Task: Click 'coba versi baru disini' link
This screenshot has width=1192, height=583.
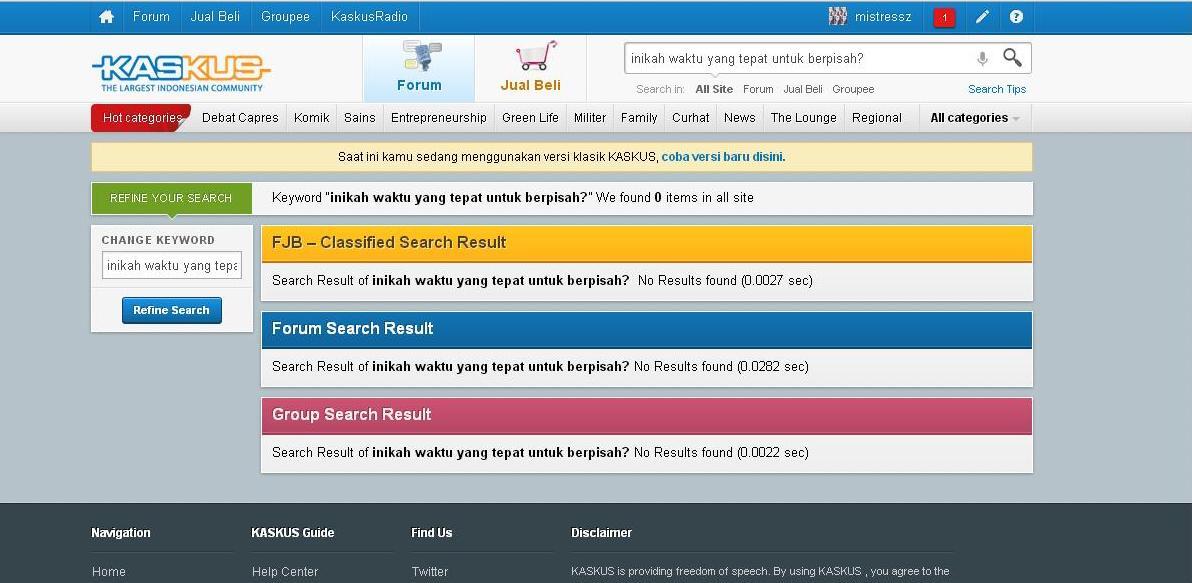Action: (x=723, y=157)
